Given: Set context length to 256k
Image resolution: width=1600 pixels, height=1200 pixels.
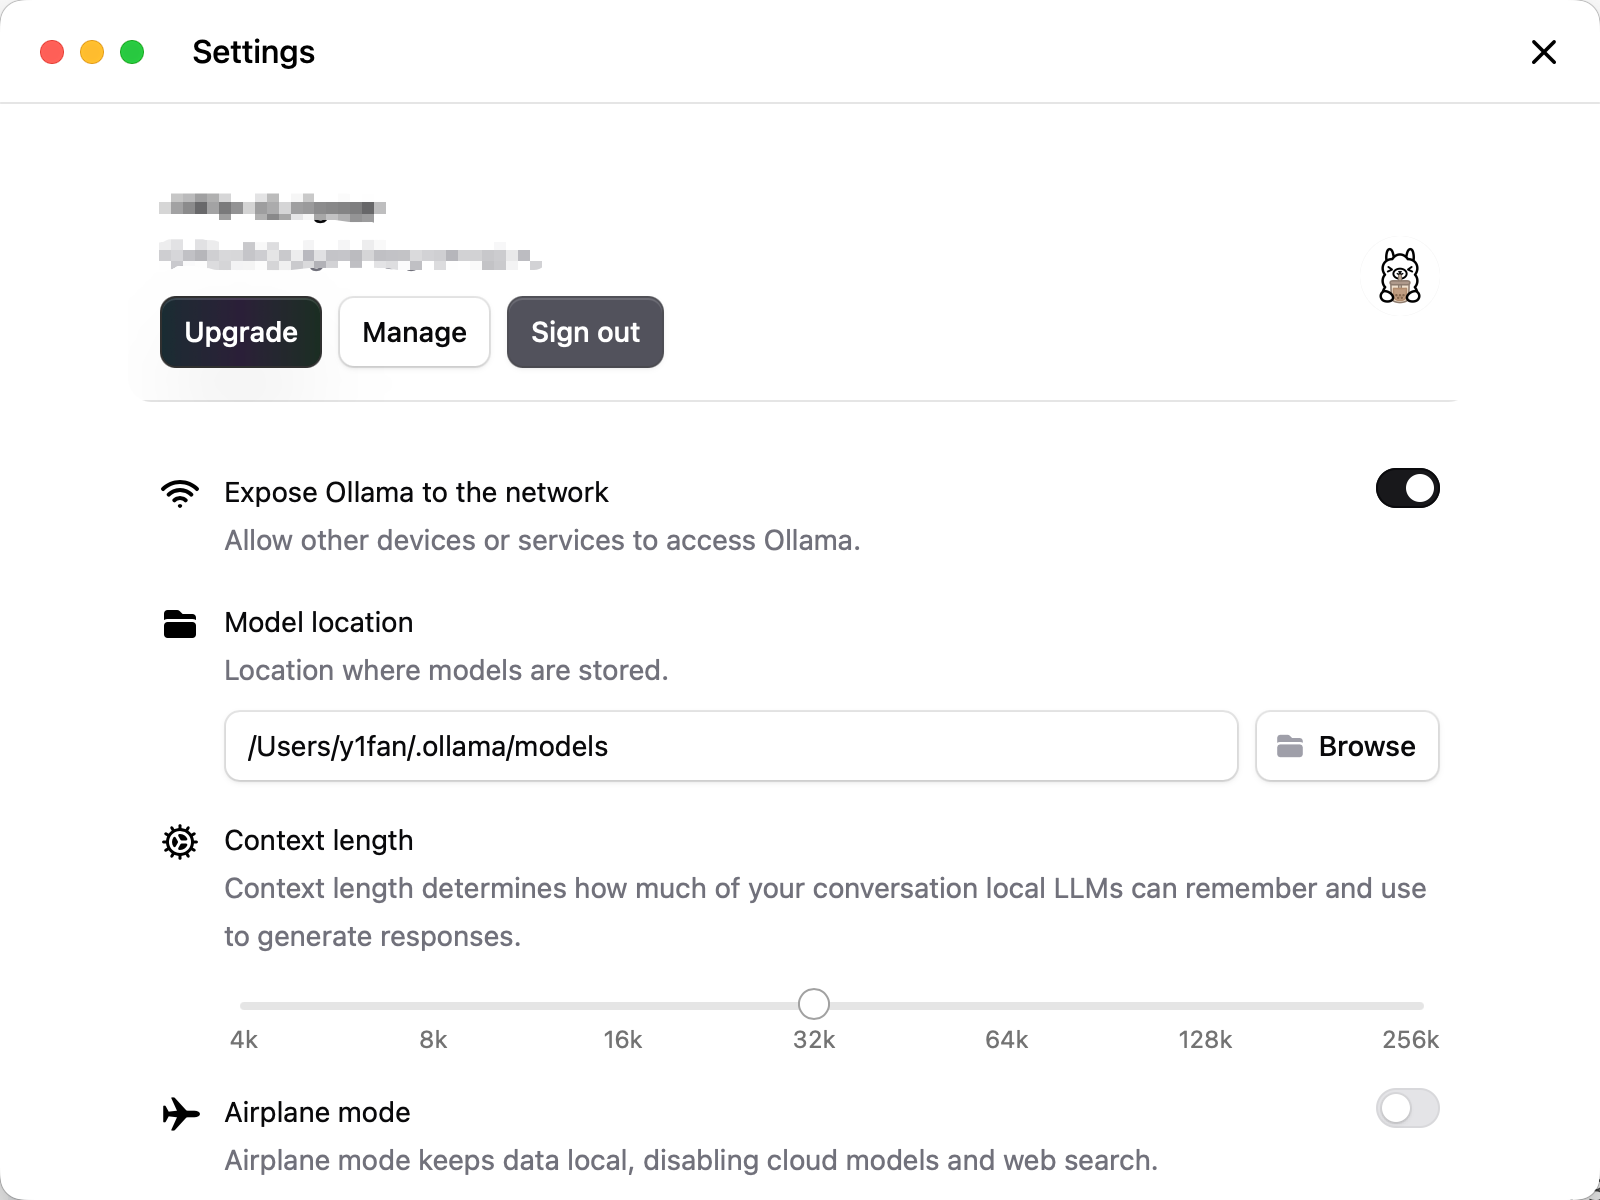Looking at the screenshot, I should (1421, 1005).
